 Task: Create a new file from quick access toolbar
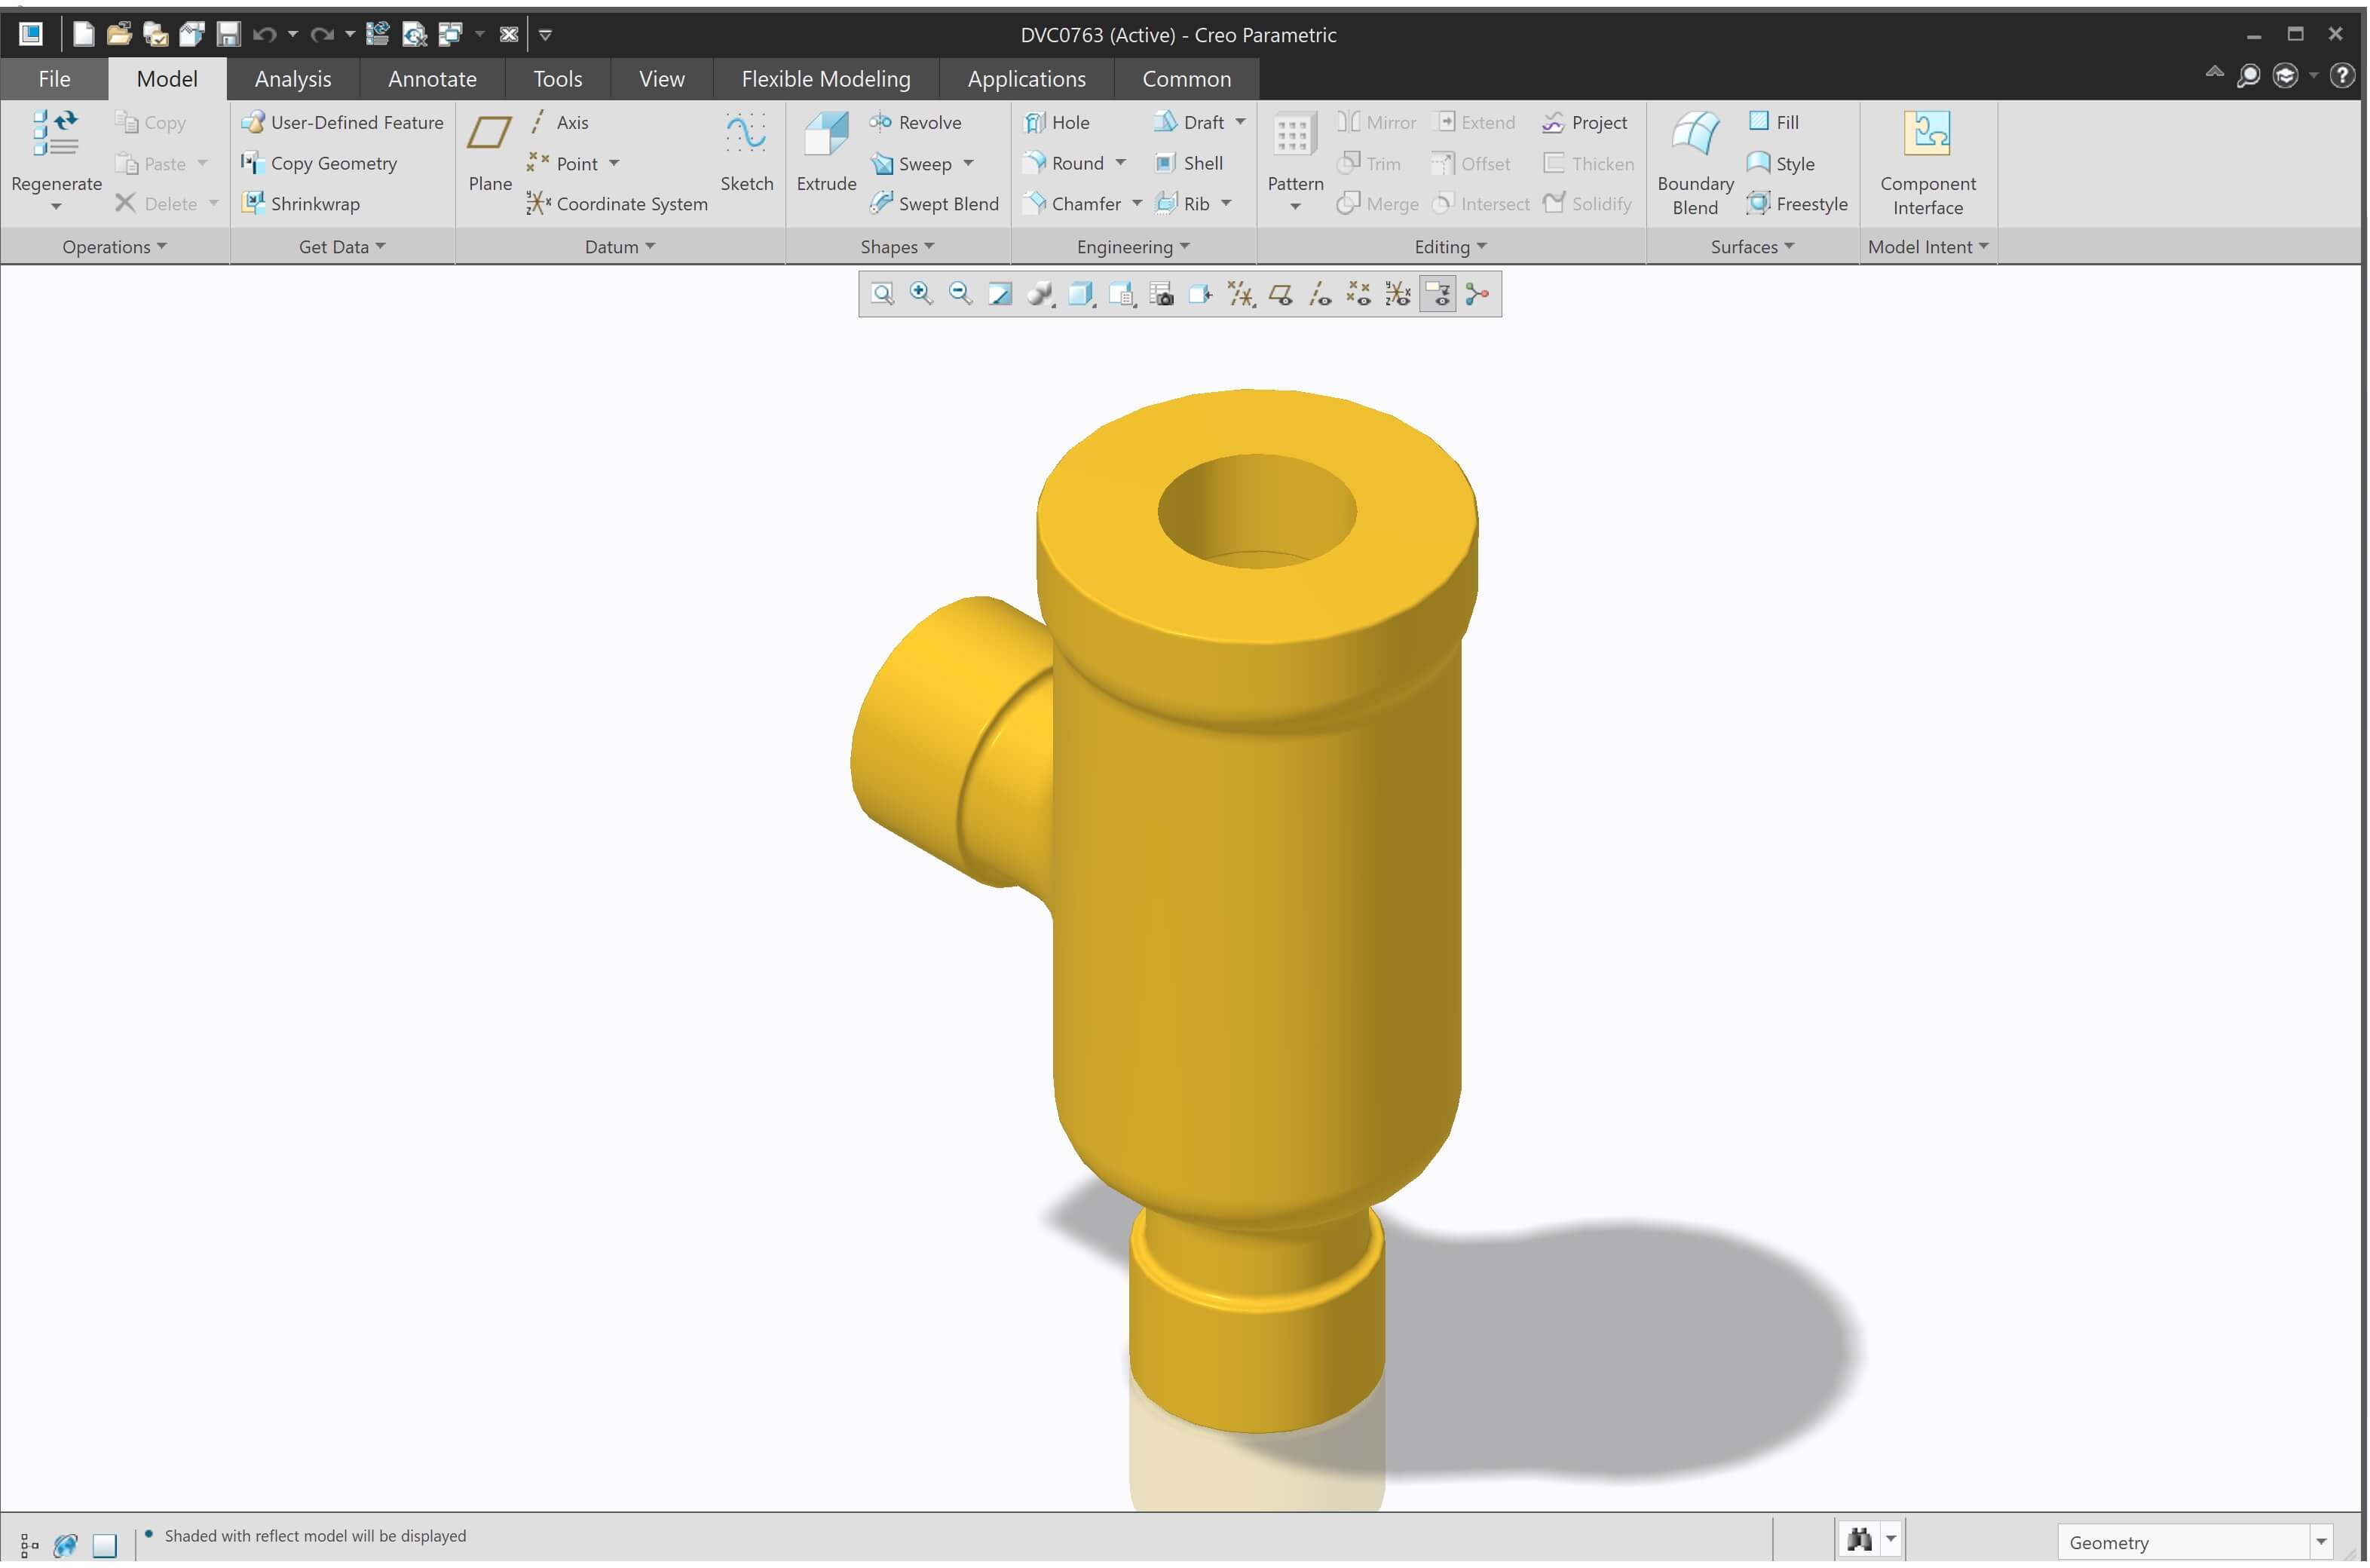point(84,34)
